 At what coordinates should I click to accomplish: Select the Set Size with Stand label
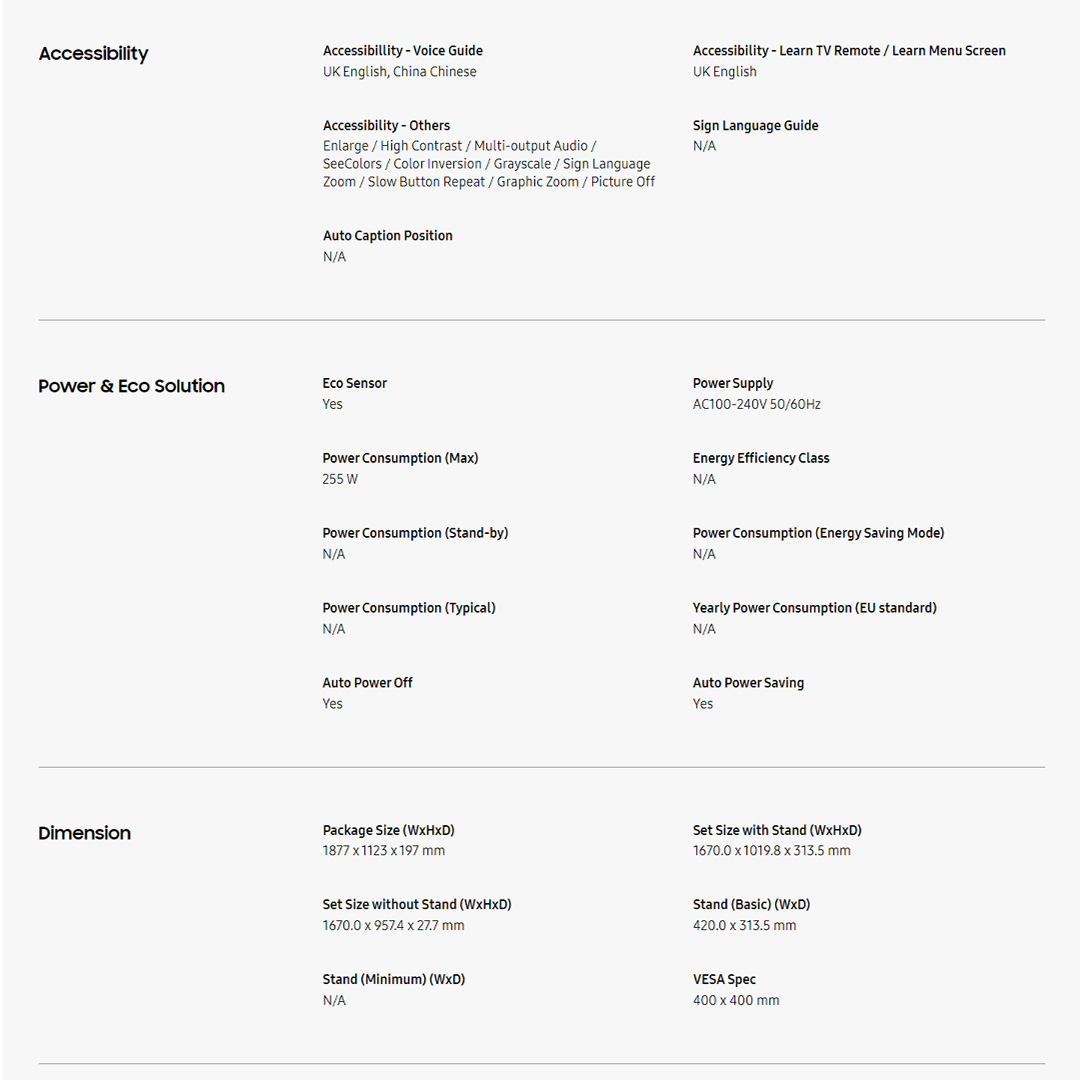776,830
